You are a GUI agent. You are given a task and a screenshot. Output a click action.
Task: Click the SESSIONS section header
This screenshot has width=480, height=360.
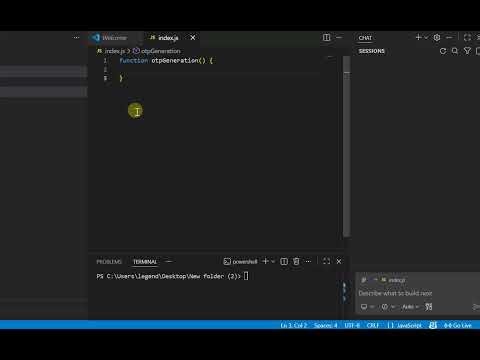(372, 51)
